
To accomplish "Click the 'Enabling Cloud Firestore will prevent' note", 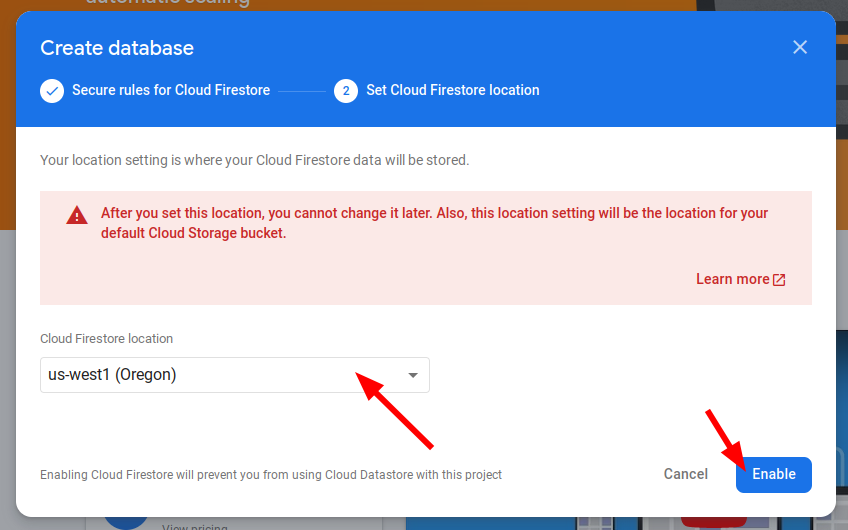I will coord(270,475).
